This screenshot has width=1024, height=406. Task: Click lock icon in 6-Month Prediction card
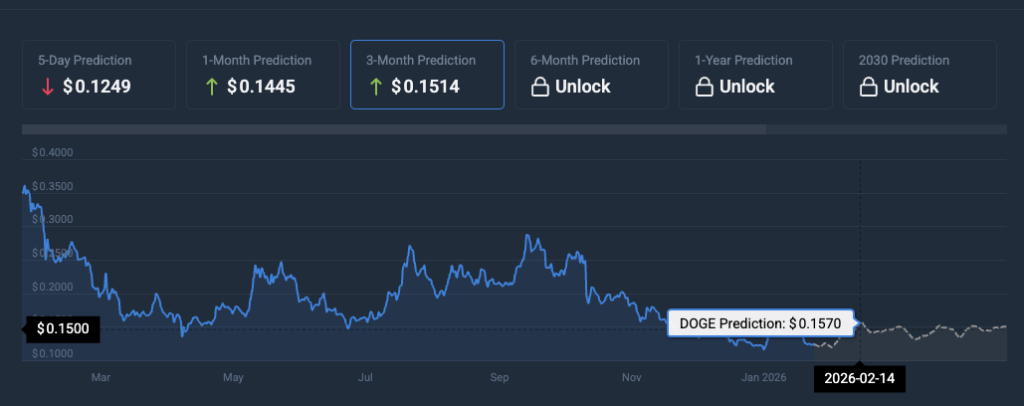click(540, 87)
